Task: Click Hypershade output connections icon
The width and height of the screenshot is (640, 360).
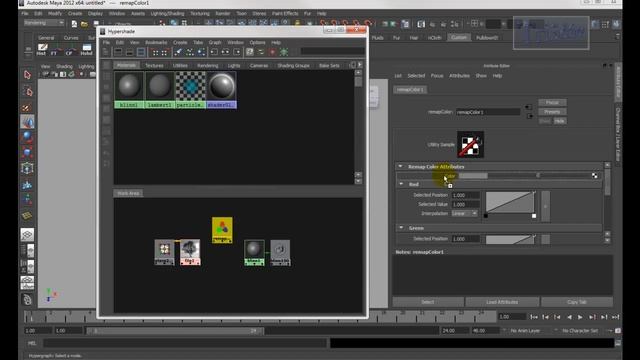Action: tap(237, 52)
